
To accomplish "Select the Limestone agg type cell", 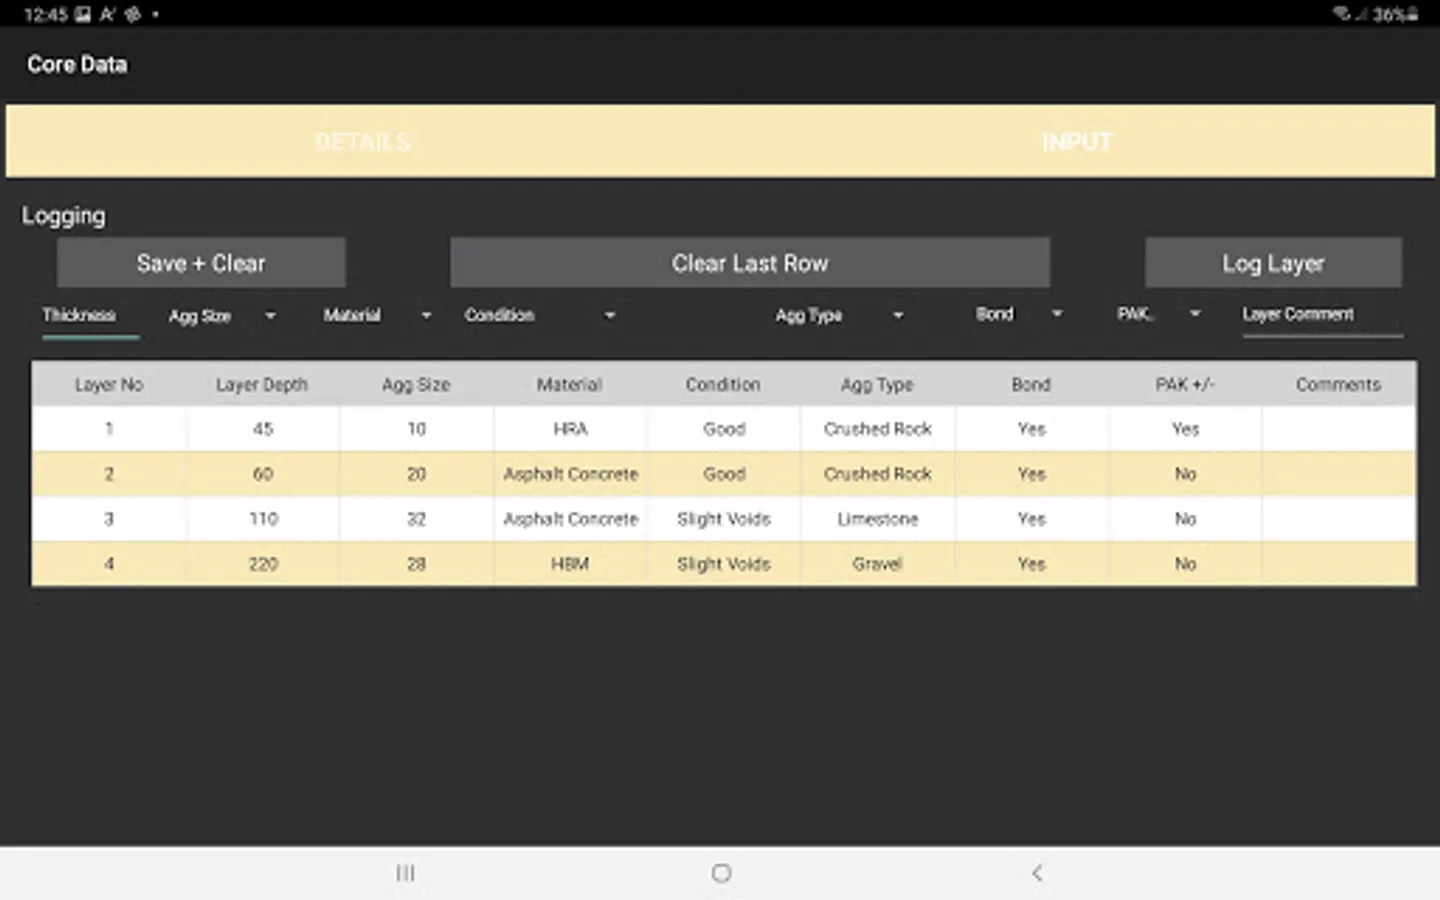I will pyautogui.click(x=878, y=519).
